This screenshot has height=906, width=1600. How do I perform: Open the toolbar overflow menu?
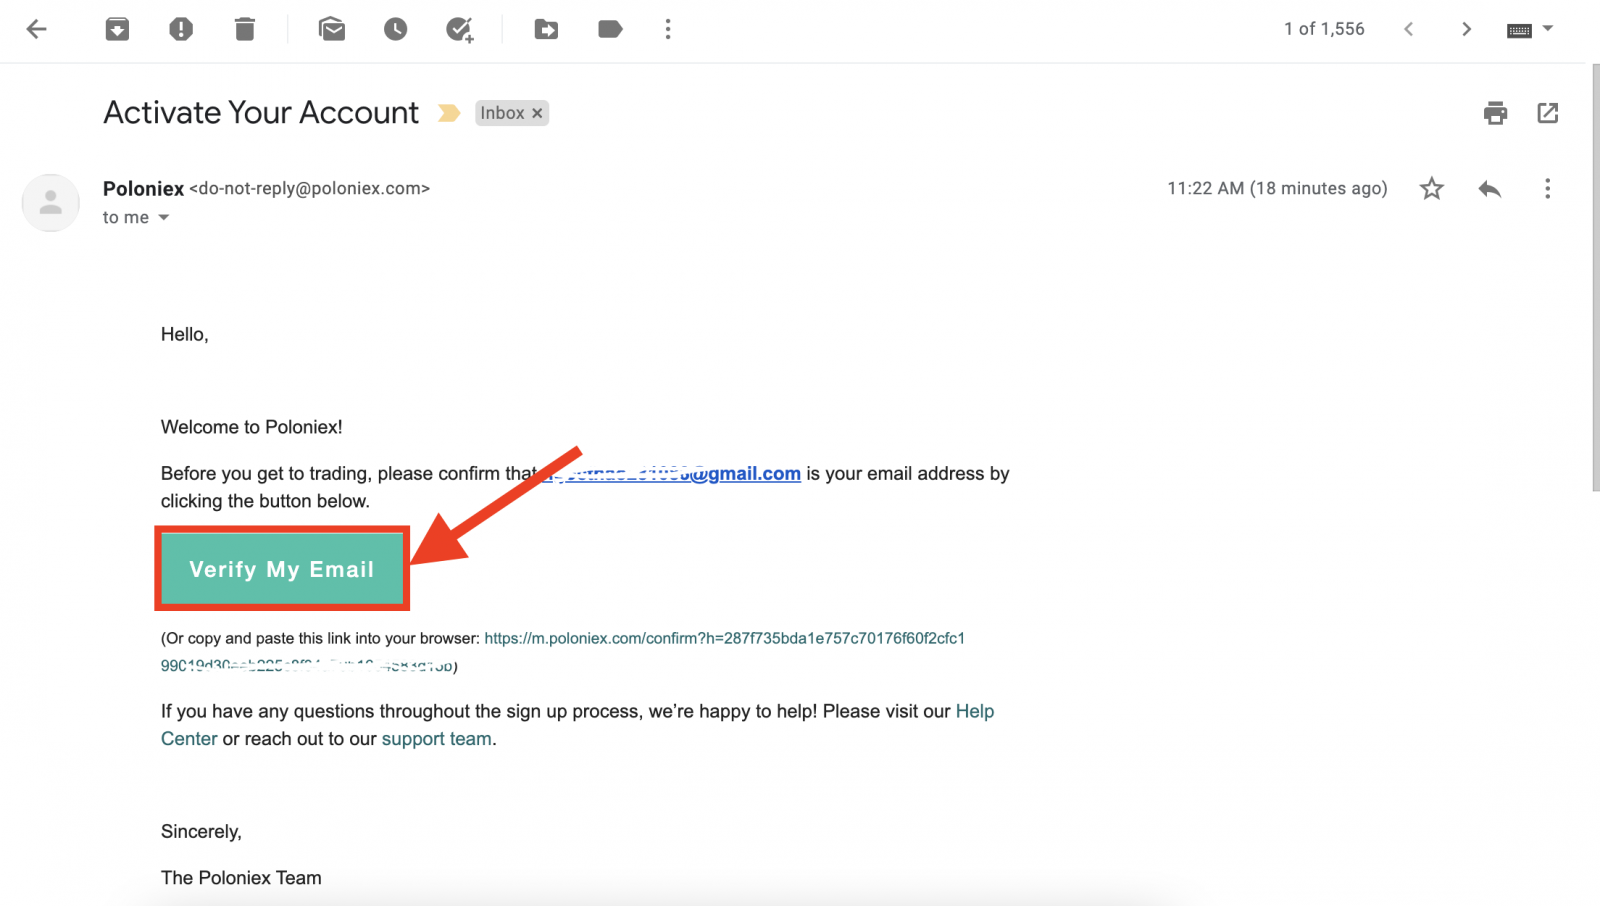[x=667, y=29]
